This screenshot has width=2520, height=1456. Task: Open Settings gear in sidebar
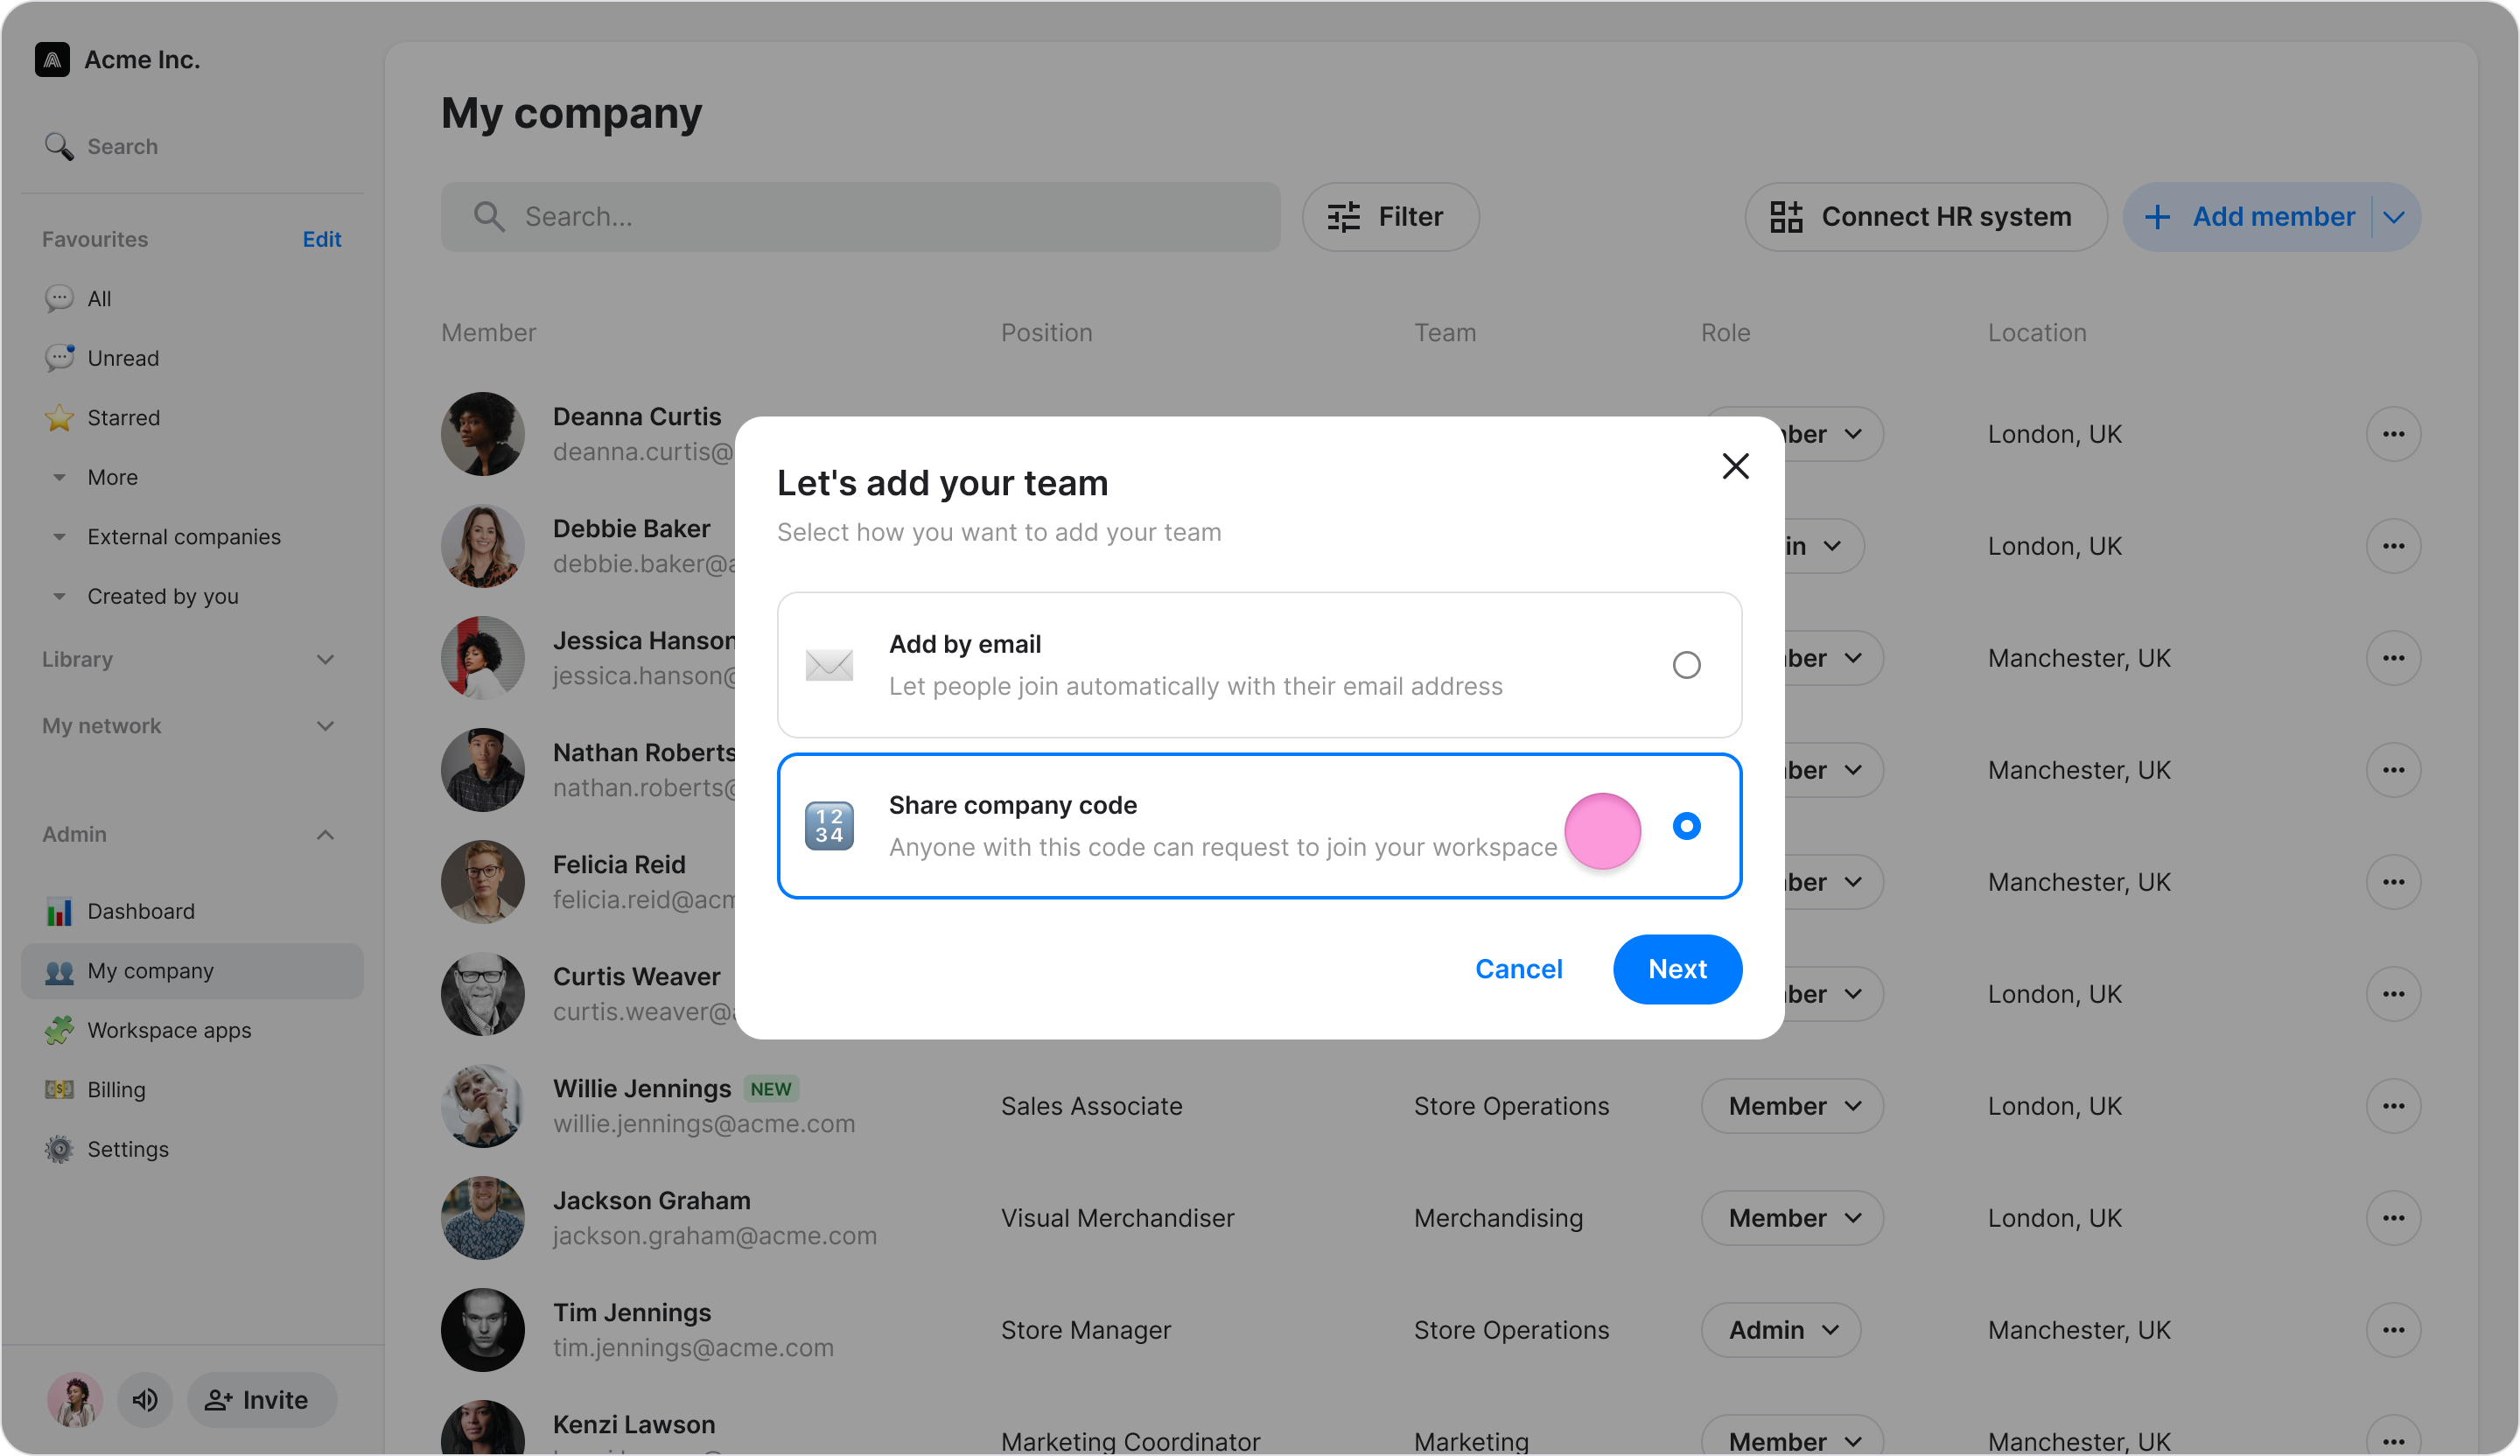pyautogui.click(x=59, y=1149)
